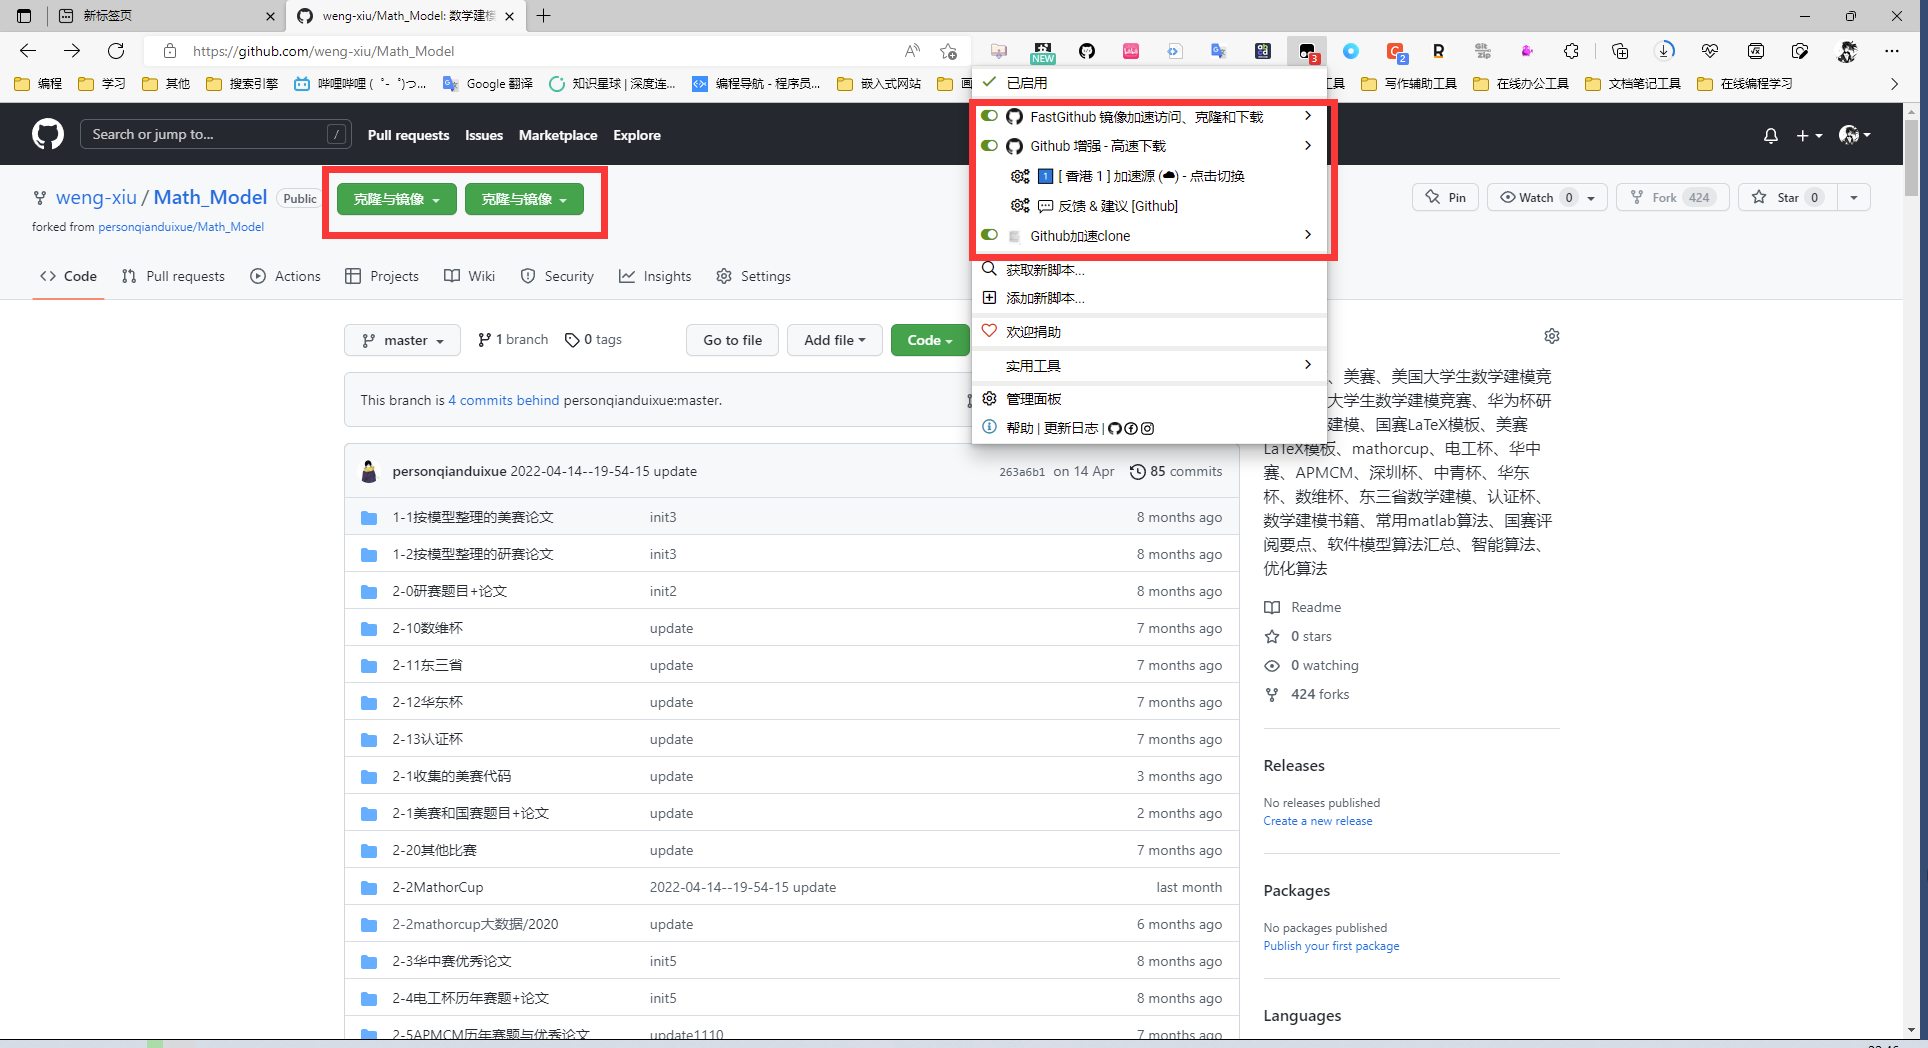Click the browser address bar URL
Screen dimensions: 1928x1048
click(323, 51)
